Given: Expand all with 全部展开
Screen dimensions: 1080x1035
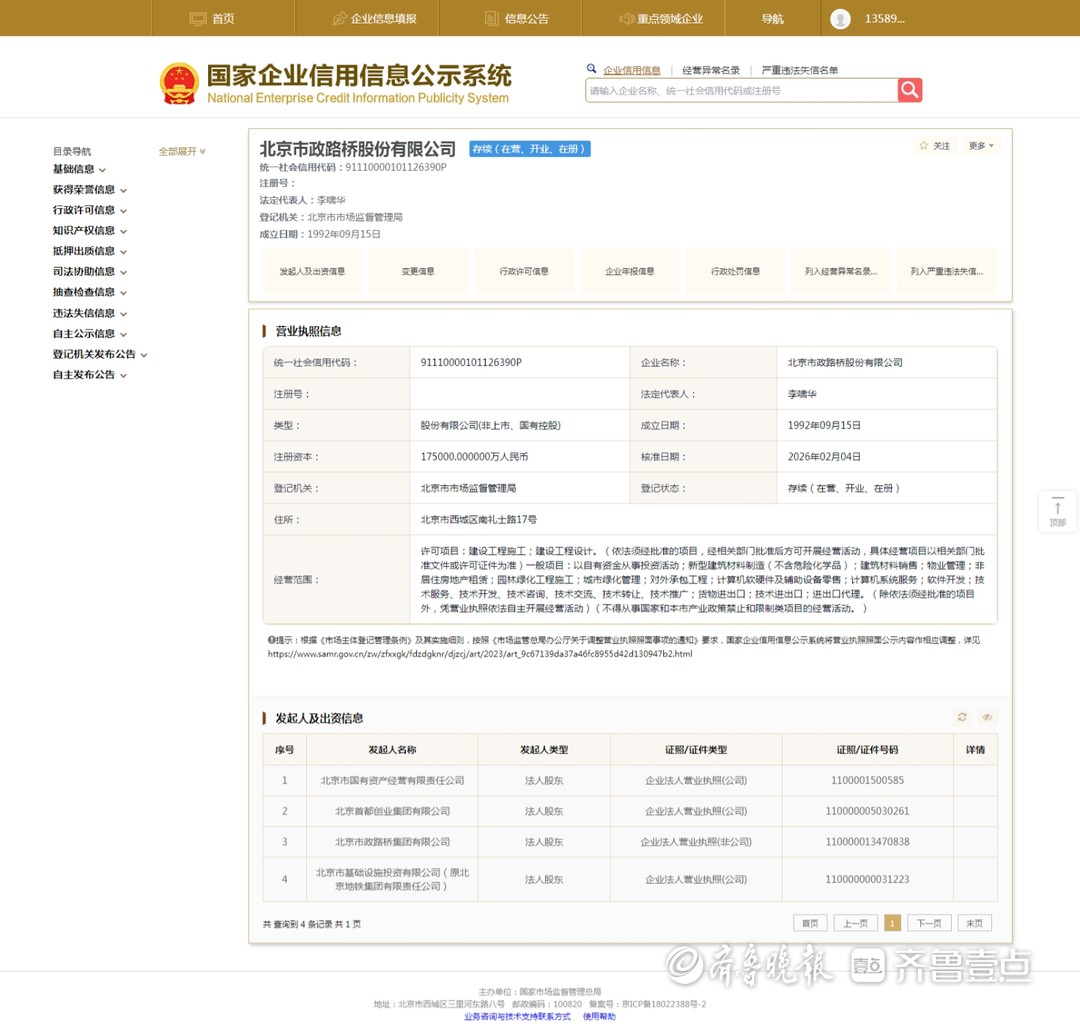Looking at the screenshot, I should click(x=182, y=151).
